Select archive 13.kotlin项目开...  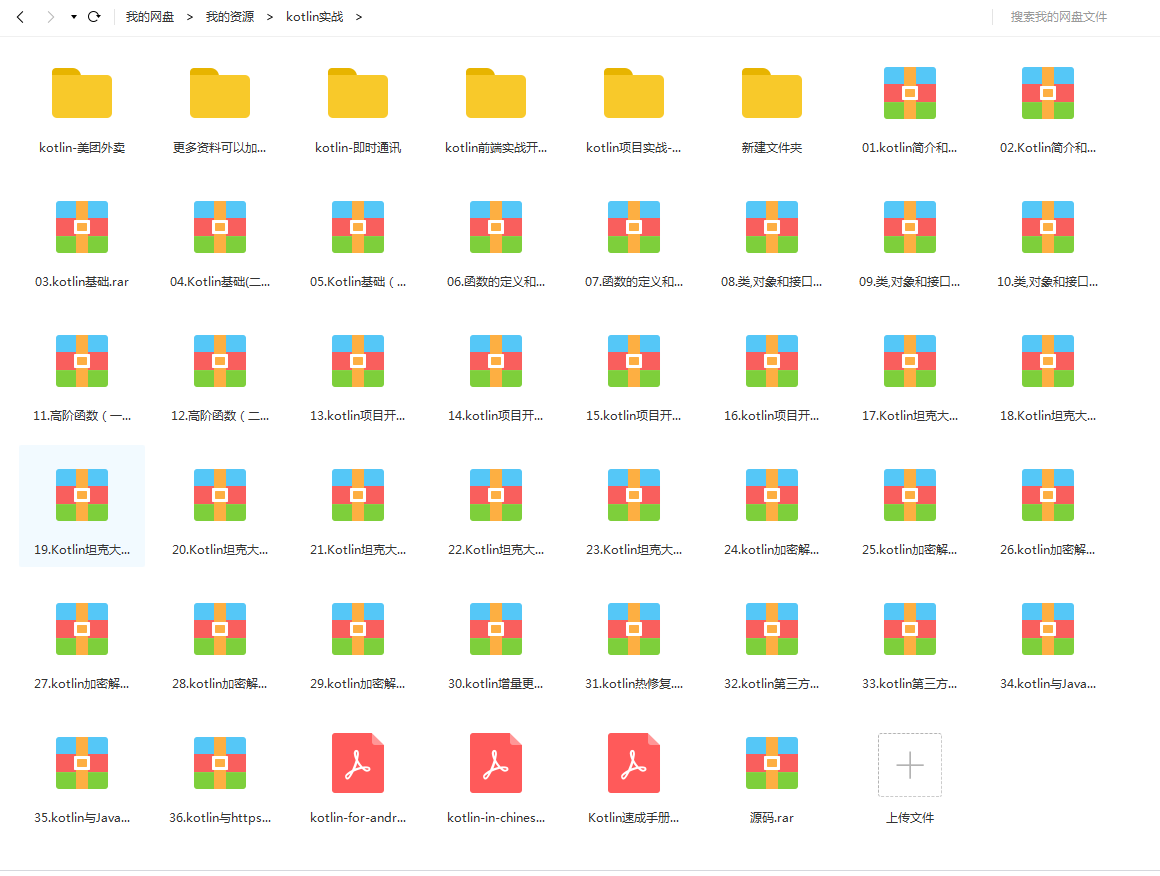click(x=358, y=361)
